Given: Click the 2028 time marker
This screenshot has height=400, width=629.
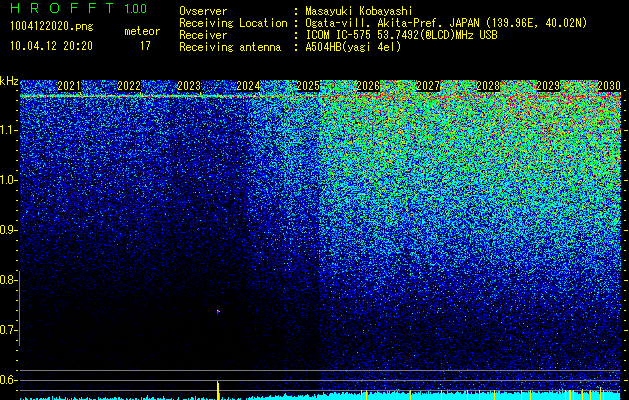Looking at the screenshot, I should coord(488,86).
